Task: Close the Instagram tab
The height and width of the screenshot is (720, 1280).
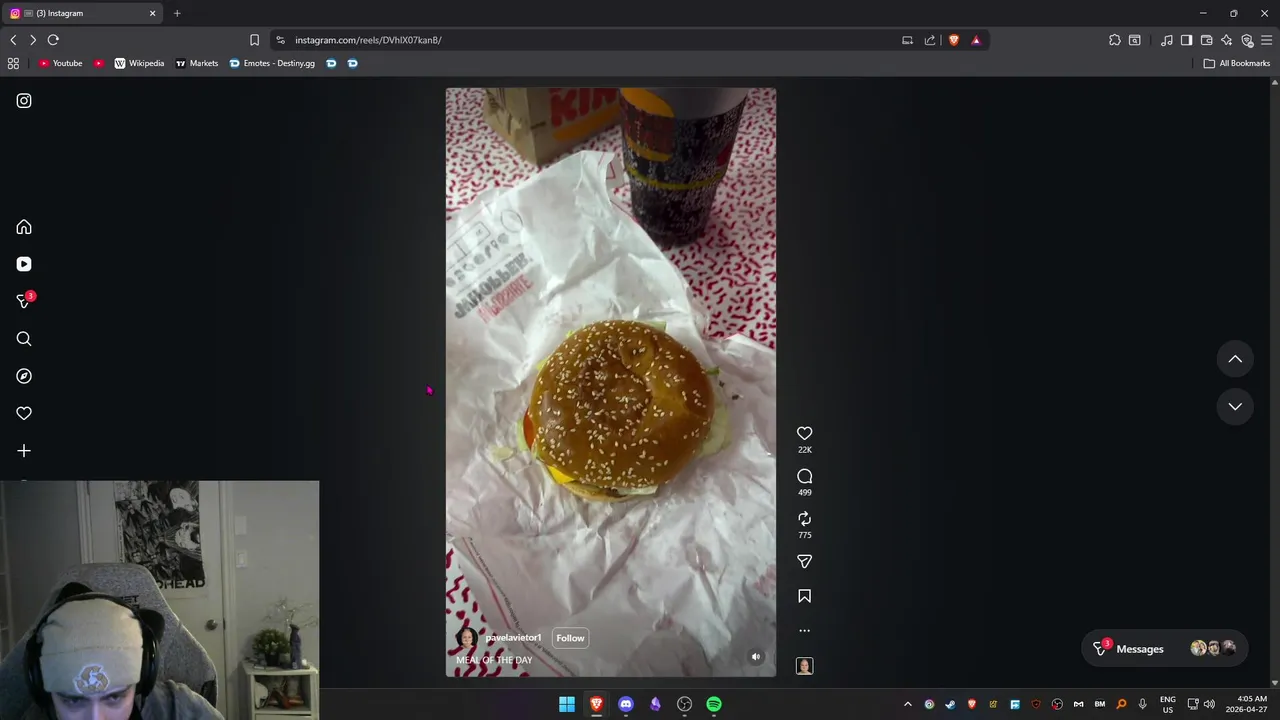Action: [x=153, y=13]
